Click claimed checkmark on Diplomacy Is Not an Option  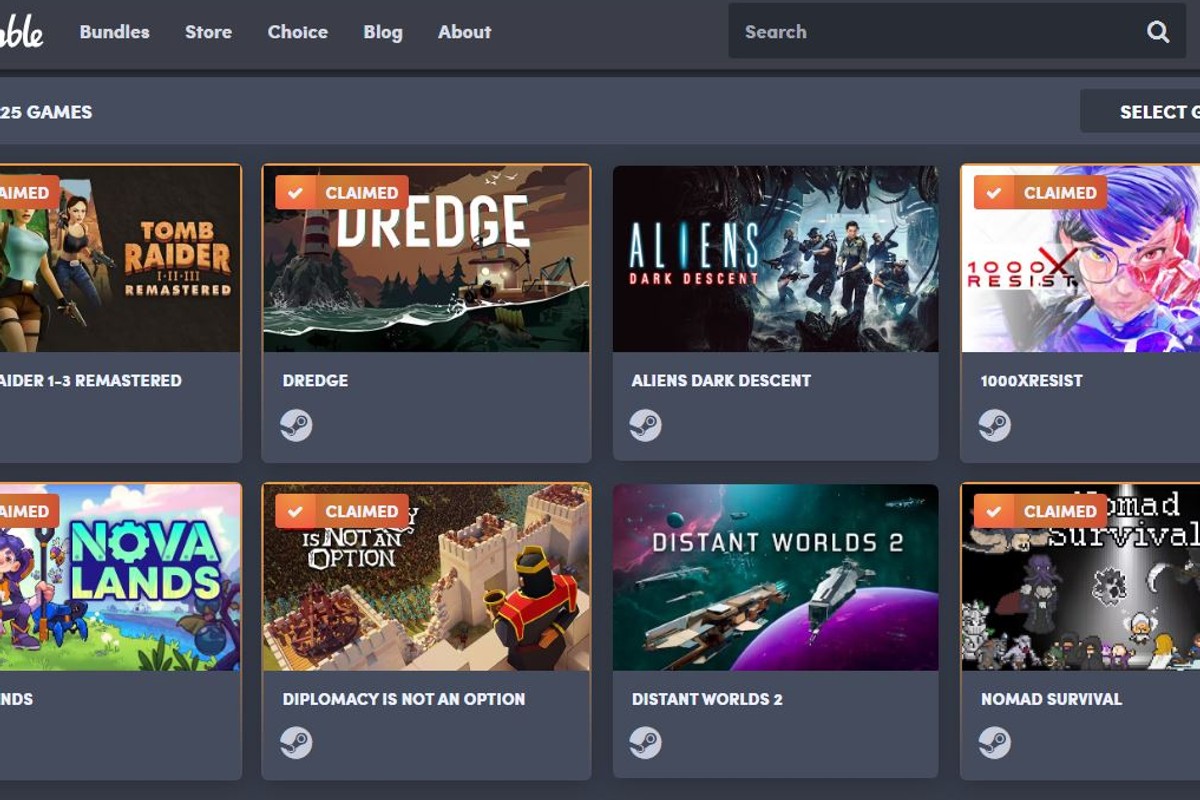pyautogui.click(x=295, y=511)
